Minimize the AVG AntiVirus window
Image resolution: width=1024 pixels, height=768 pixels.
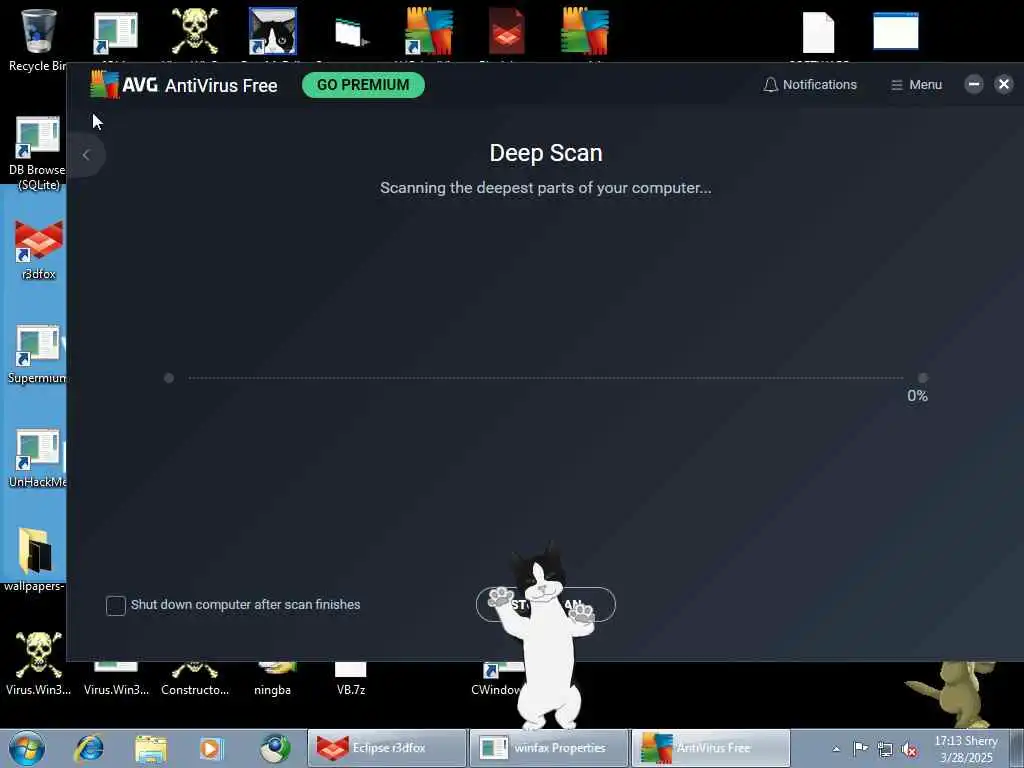point(974,84)
